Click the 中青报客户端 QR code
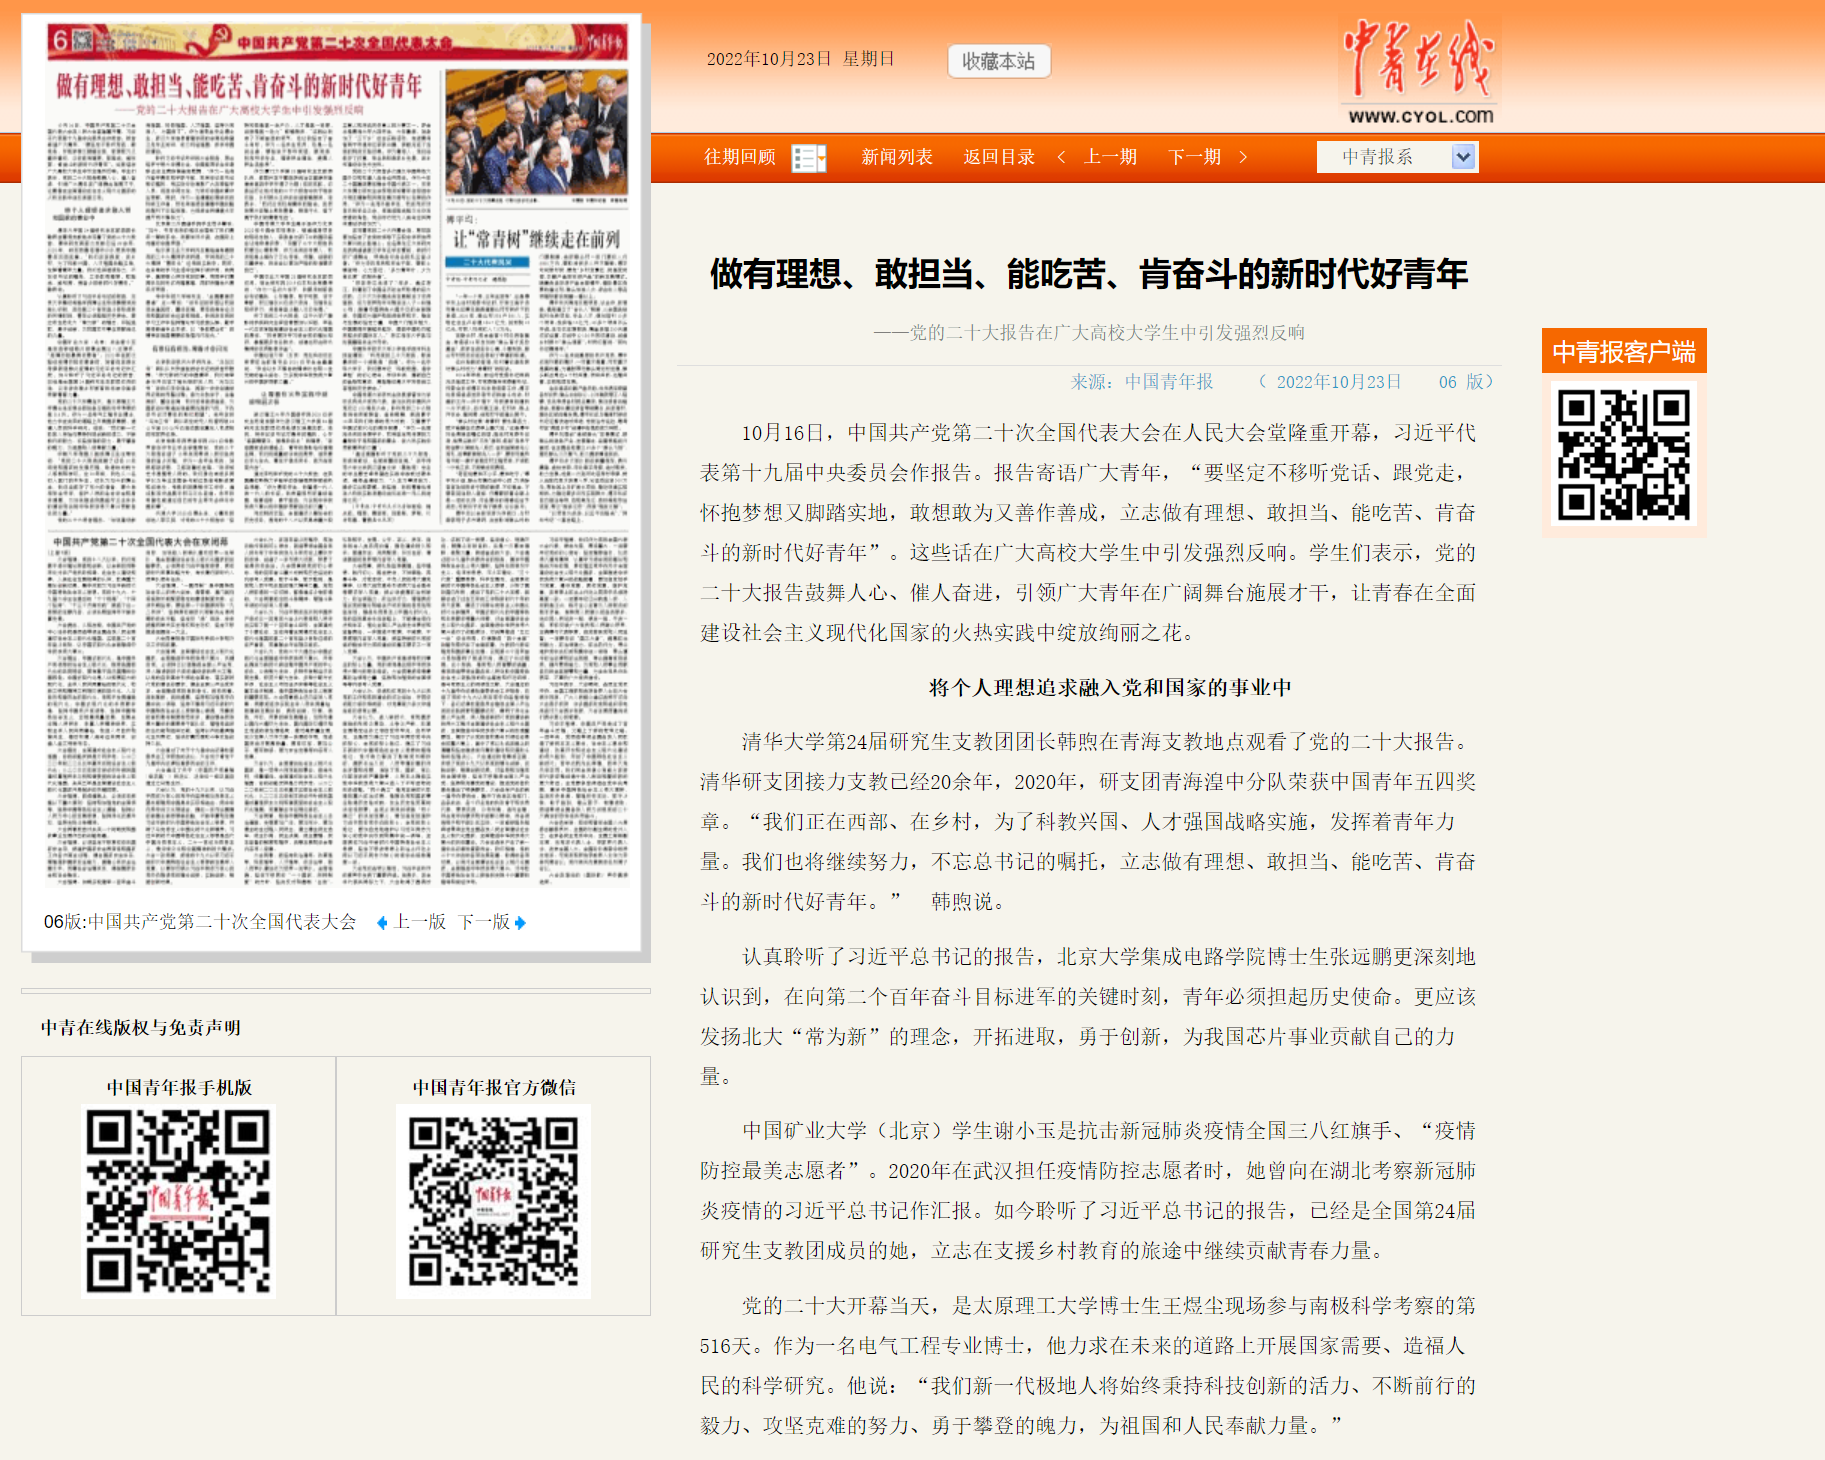This screenshot has height=1460, width=1825. [1623, 455]
